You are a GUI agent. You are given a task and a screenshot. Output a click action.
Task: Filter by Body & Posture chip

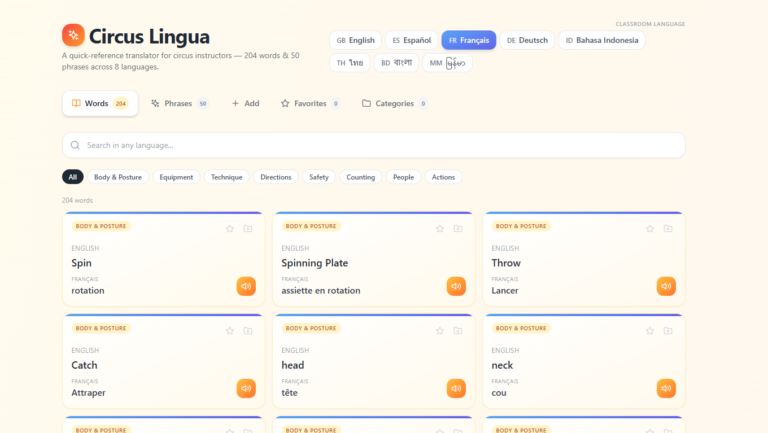[x=118, y=177]
